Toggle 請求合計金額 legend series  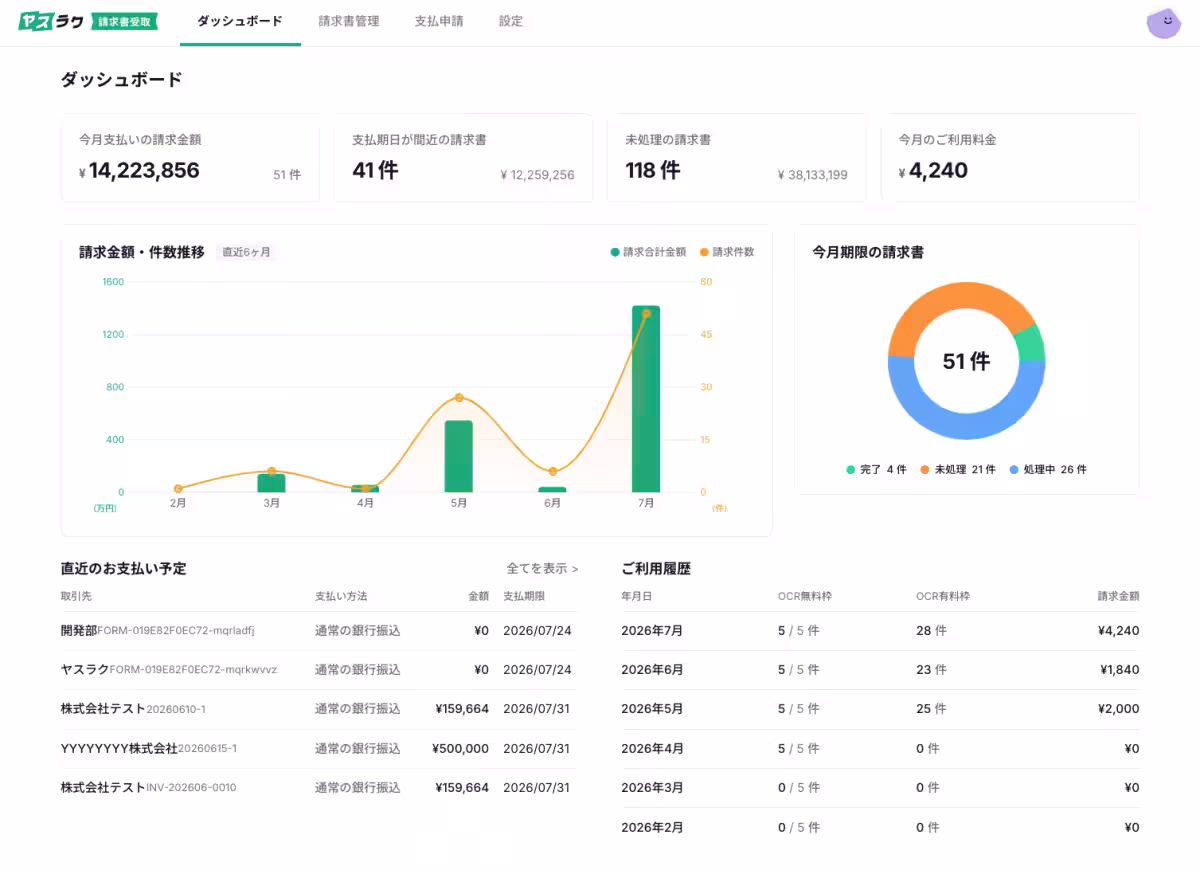(648, 252)
